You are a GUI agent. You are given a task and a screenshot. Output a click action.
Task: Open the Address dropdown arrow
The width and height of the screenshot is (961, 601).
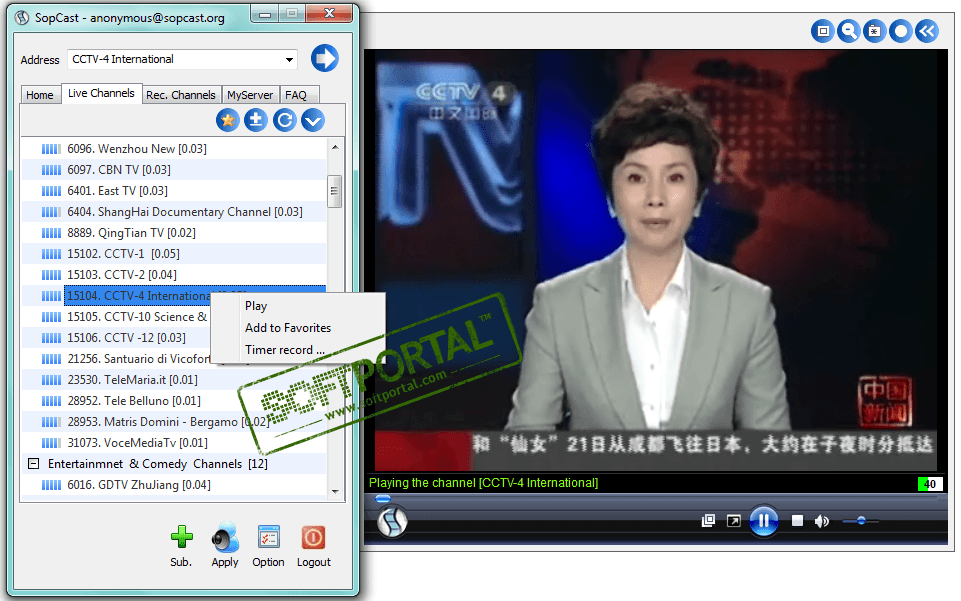(x=289, y=59)
